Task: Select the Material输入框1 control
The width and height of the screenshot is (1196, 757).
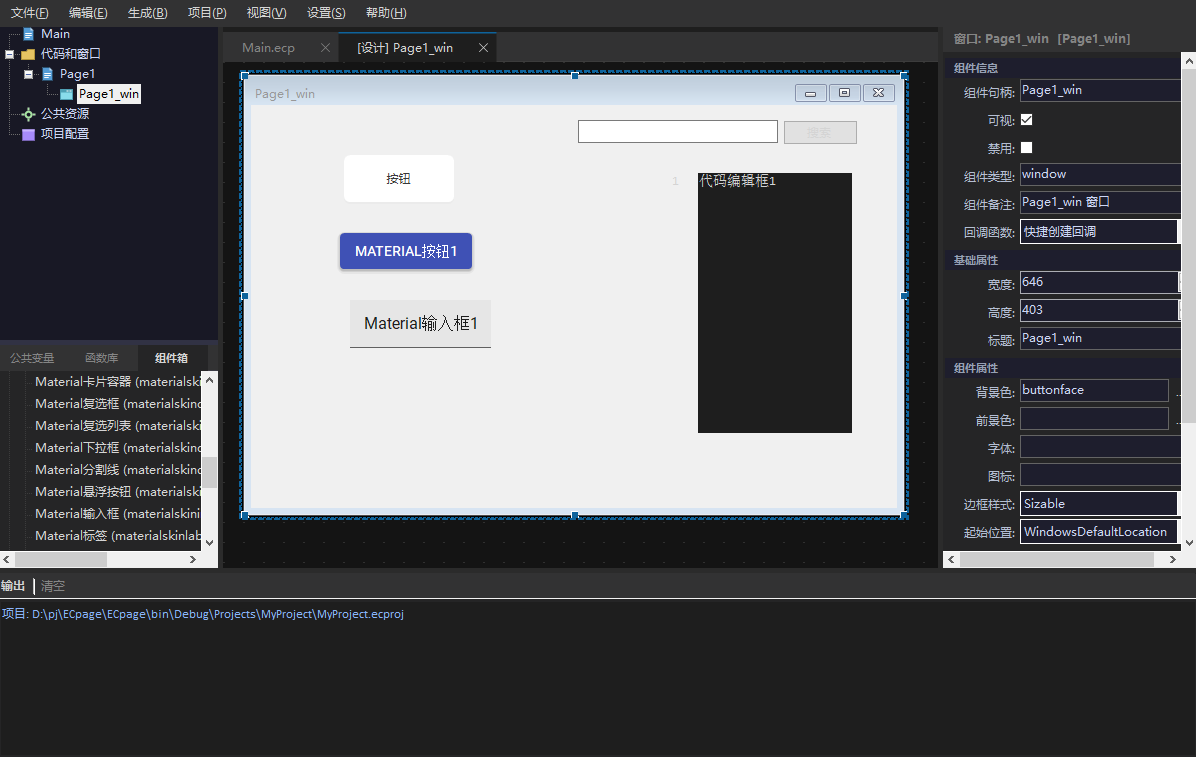Action: (420, 324)
